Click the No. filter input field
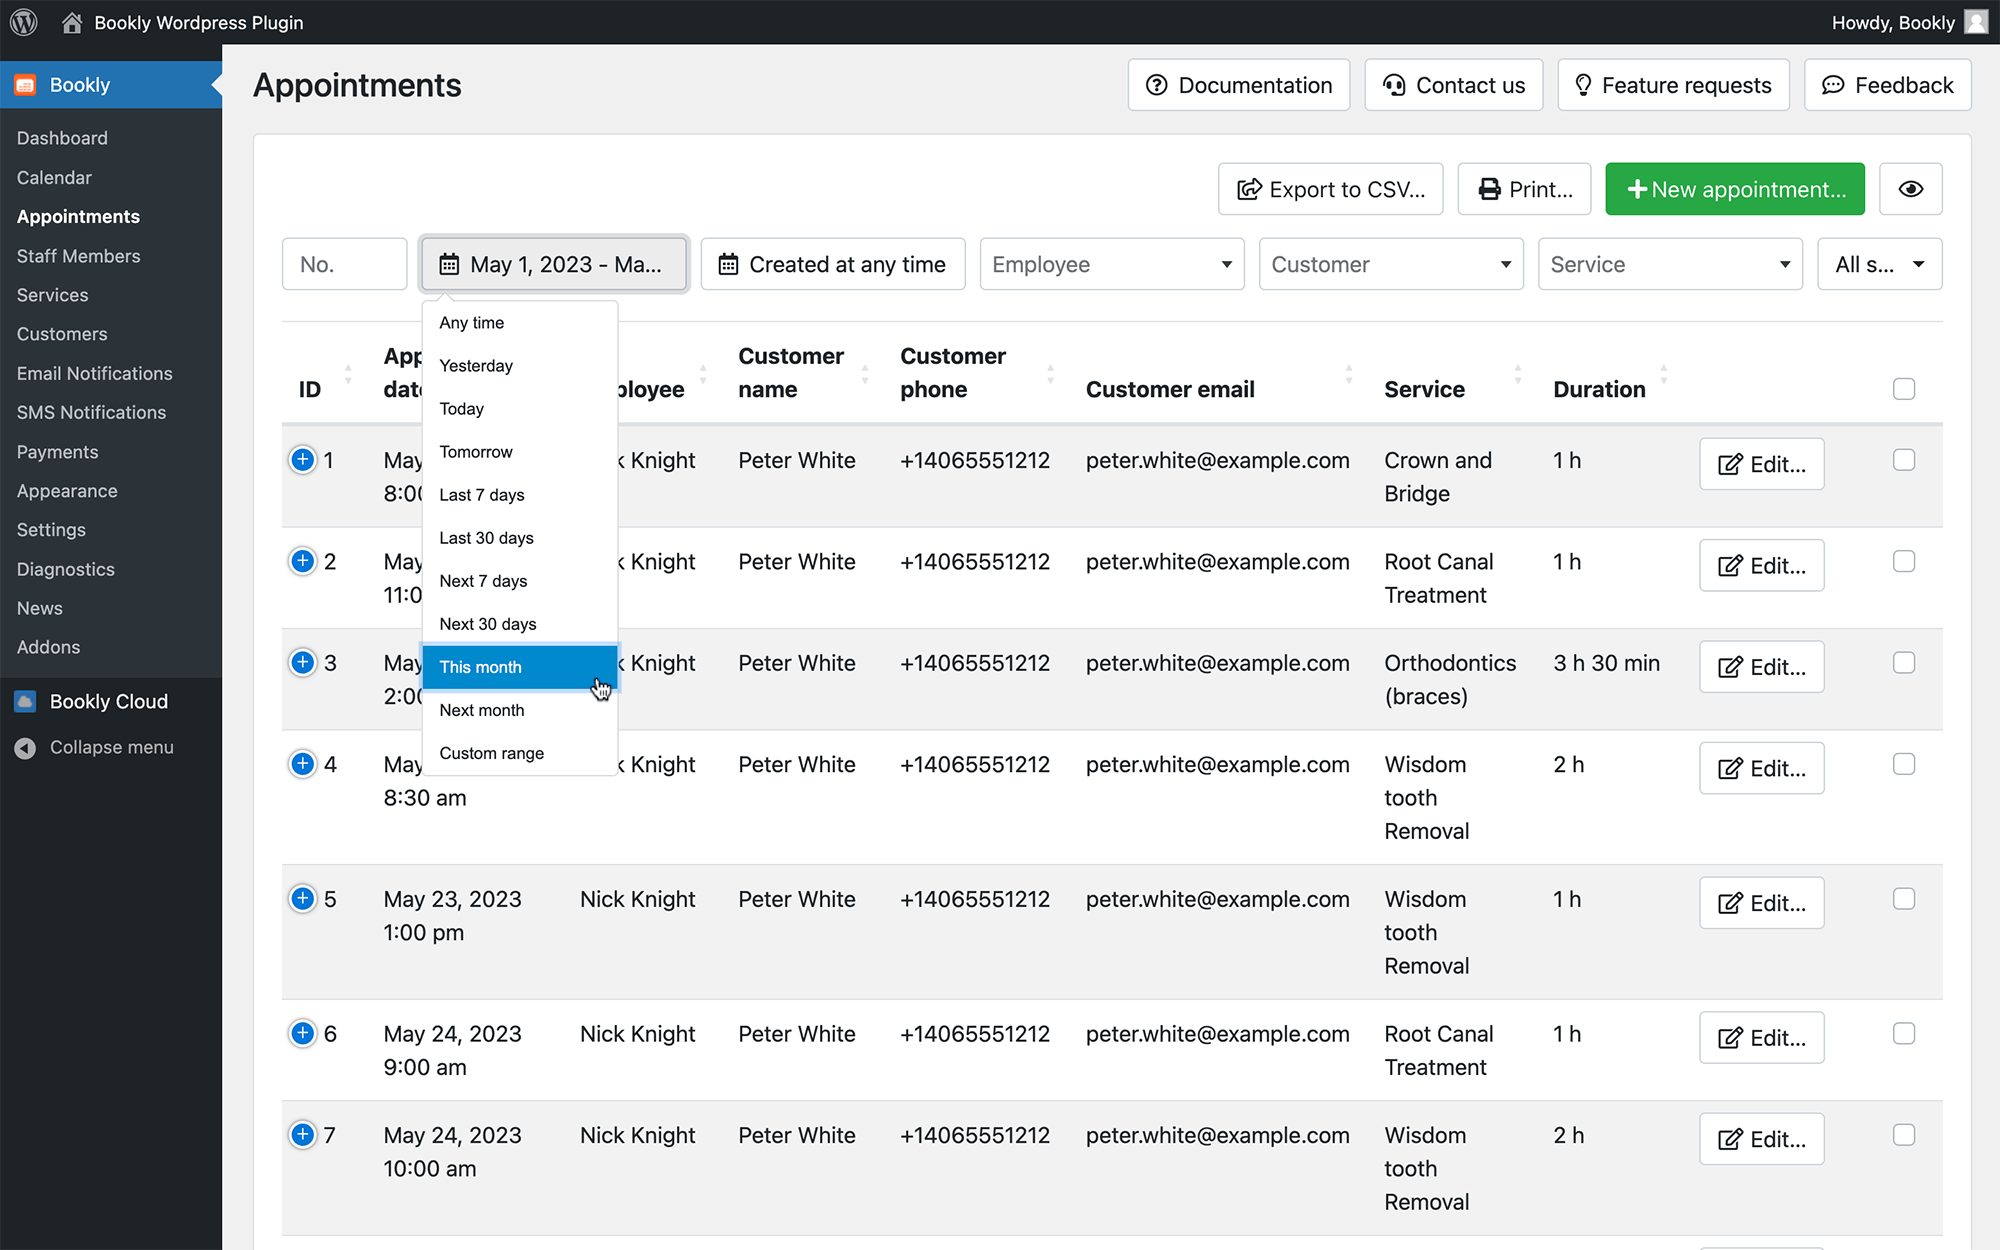This screenshot has height=1250, width=2000. [345, 264]
